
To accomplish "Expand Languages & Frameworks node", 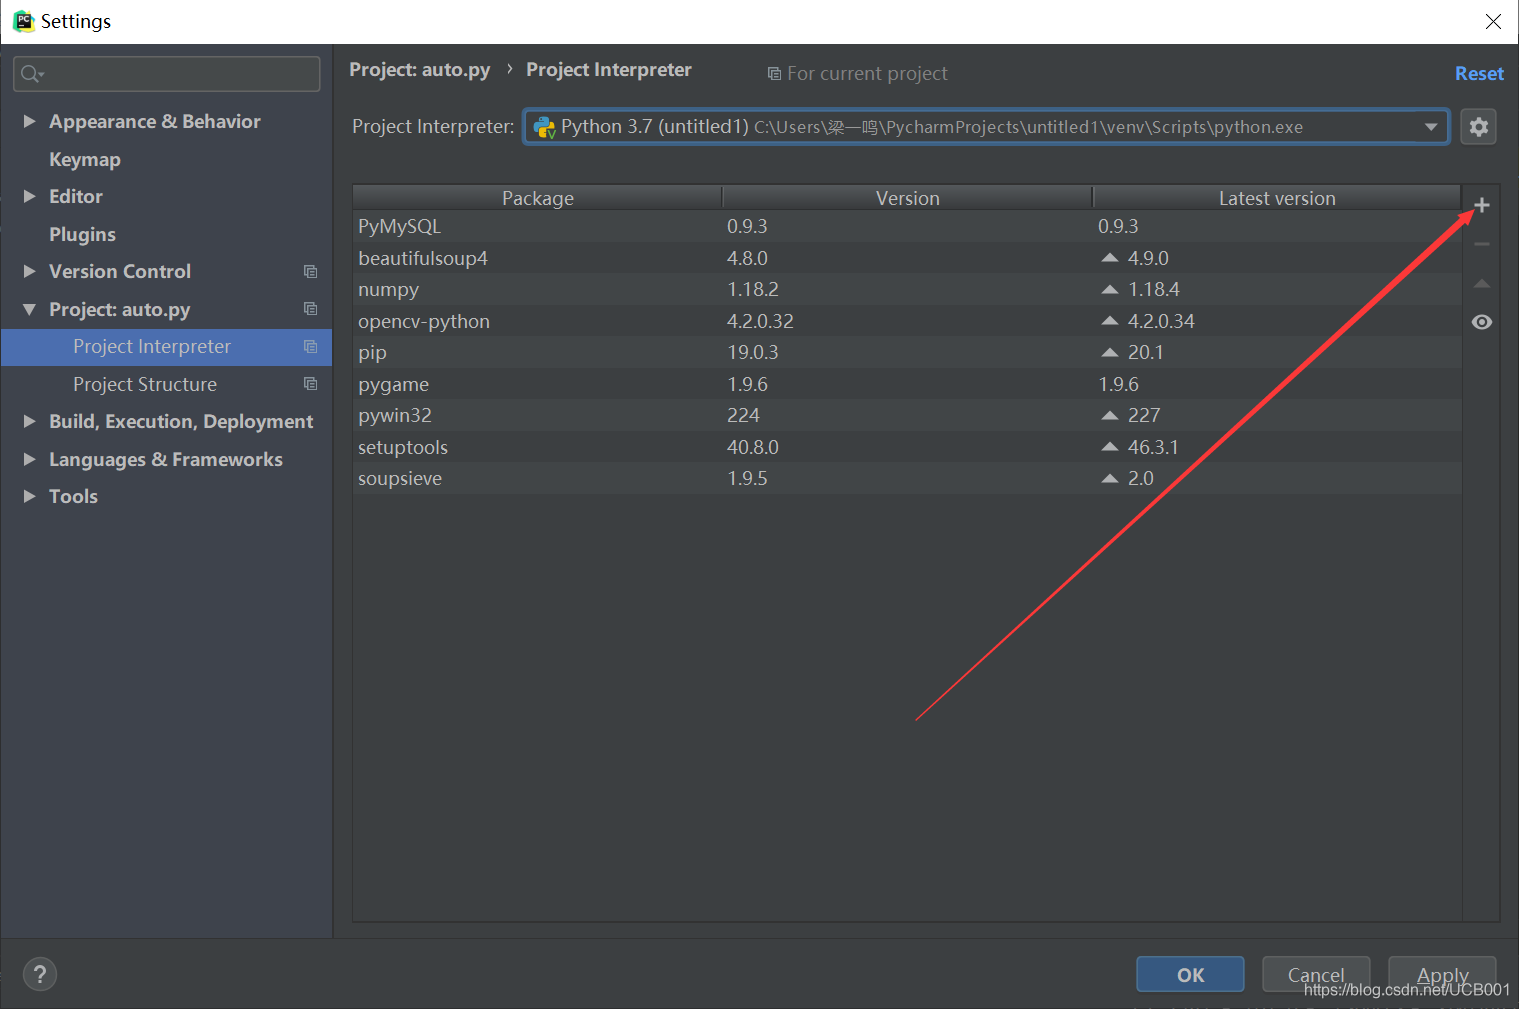I will coord(29,459).
